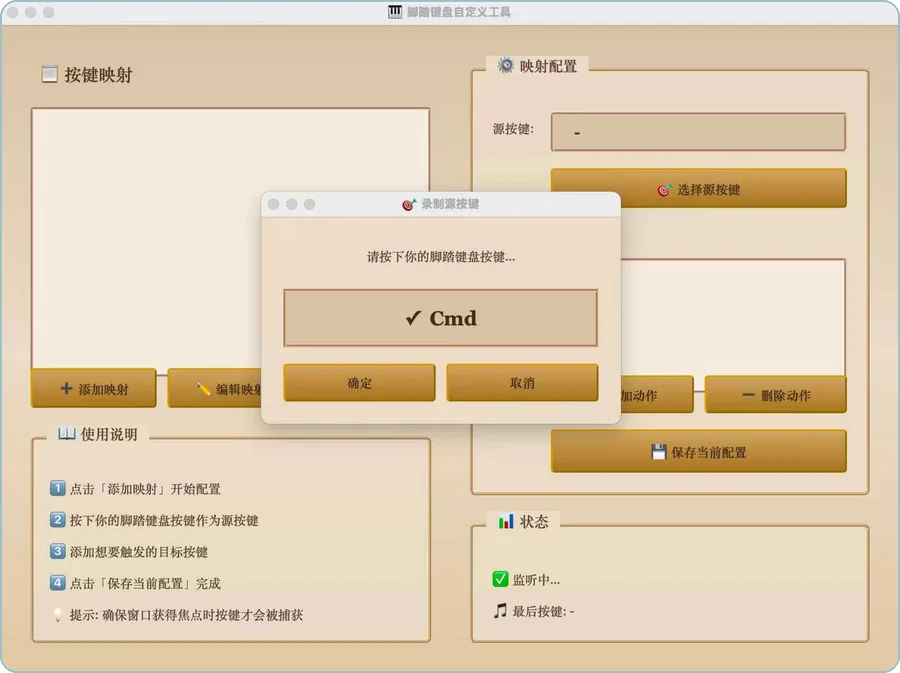Image resolution: width=900 pixels, height=673 pixels.
Task: Click the 添加映射 button
Action: (94, 388)
